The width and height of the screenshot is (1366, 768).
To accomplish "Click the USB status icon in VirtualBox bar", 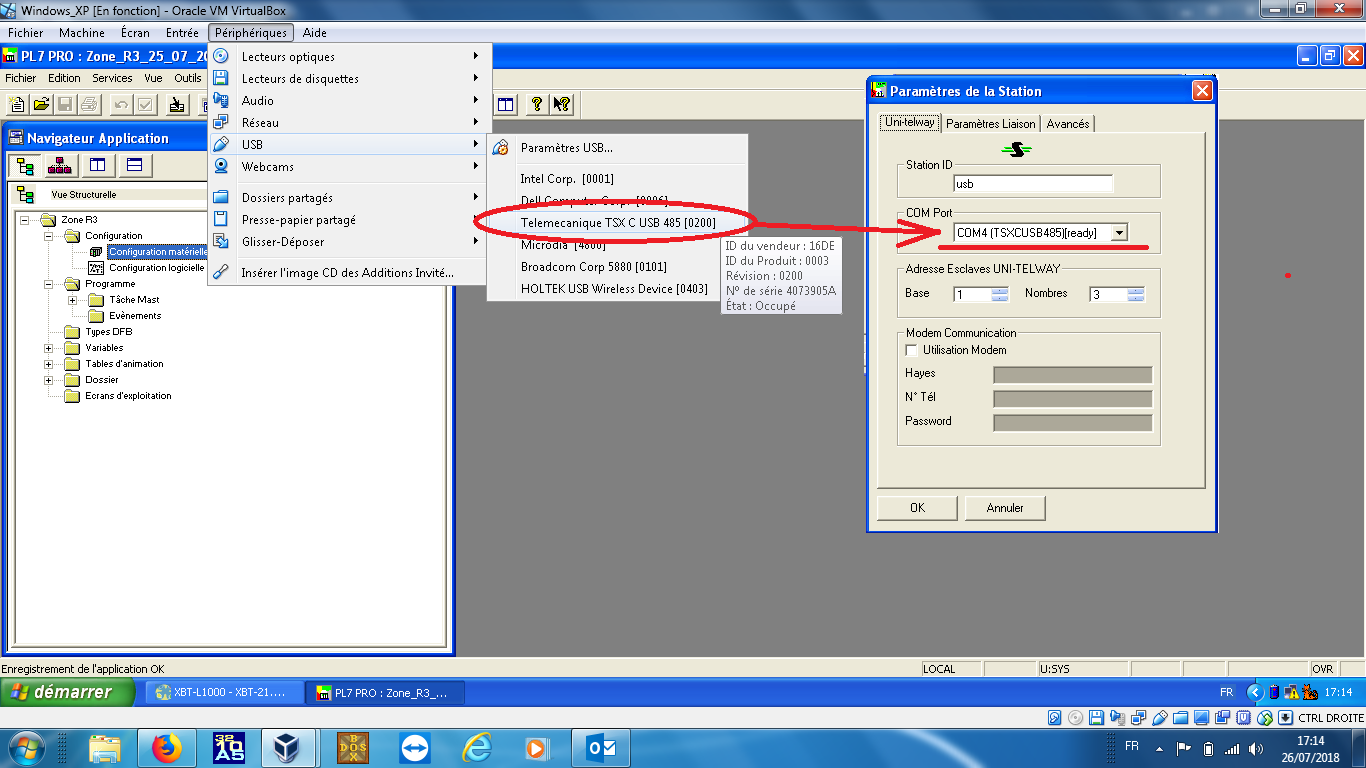I will (1160, 718).
